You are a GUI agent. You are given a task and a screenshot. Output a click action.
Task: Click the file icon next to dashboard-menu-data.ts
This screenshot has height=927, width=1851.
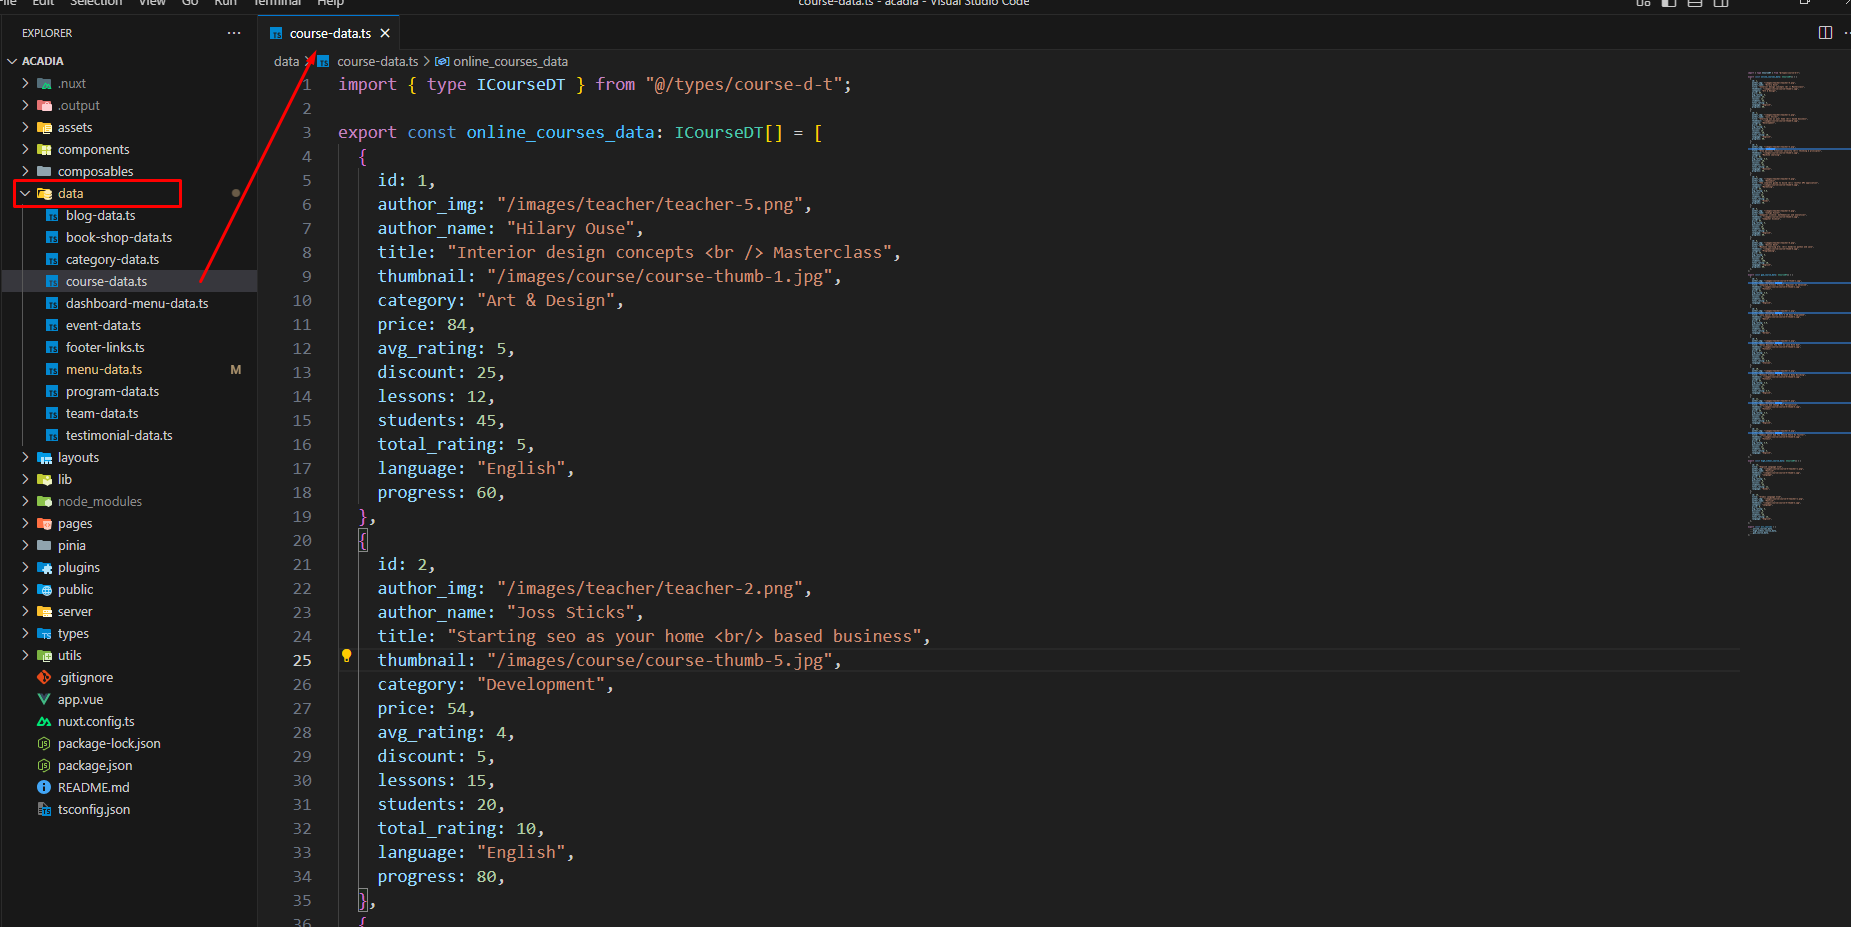pyautogui.click(x=52, y=304)
